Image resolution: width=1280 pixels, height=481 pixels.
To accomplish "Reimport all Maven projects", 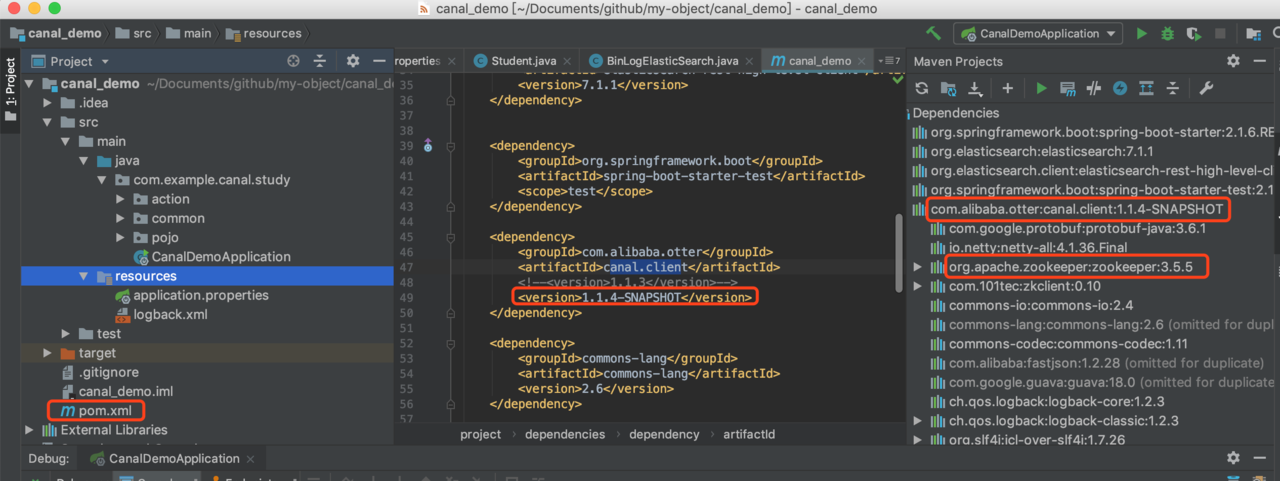I will click(x=922, y=88).
